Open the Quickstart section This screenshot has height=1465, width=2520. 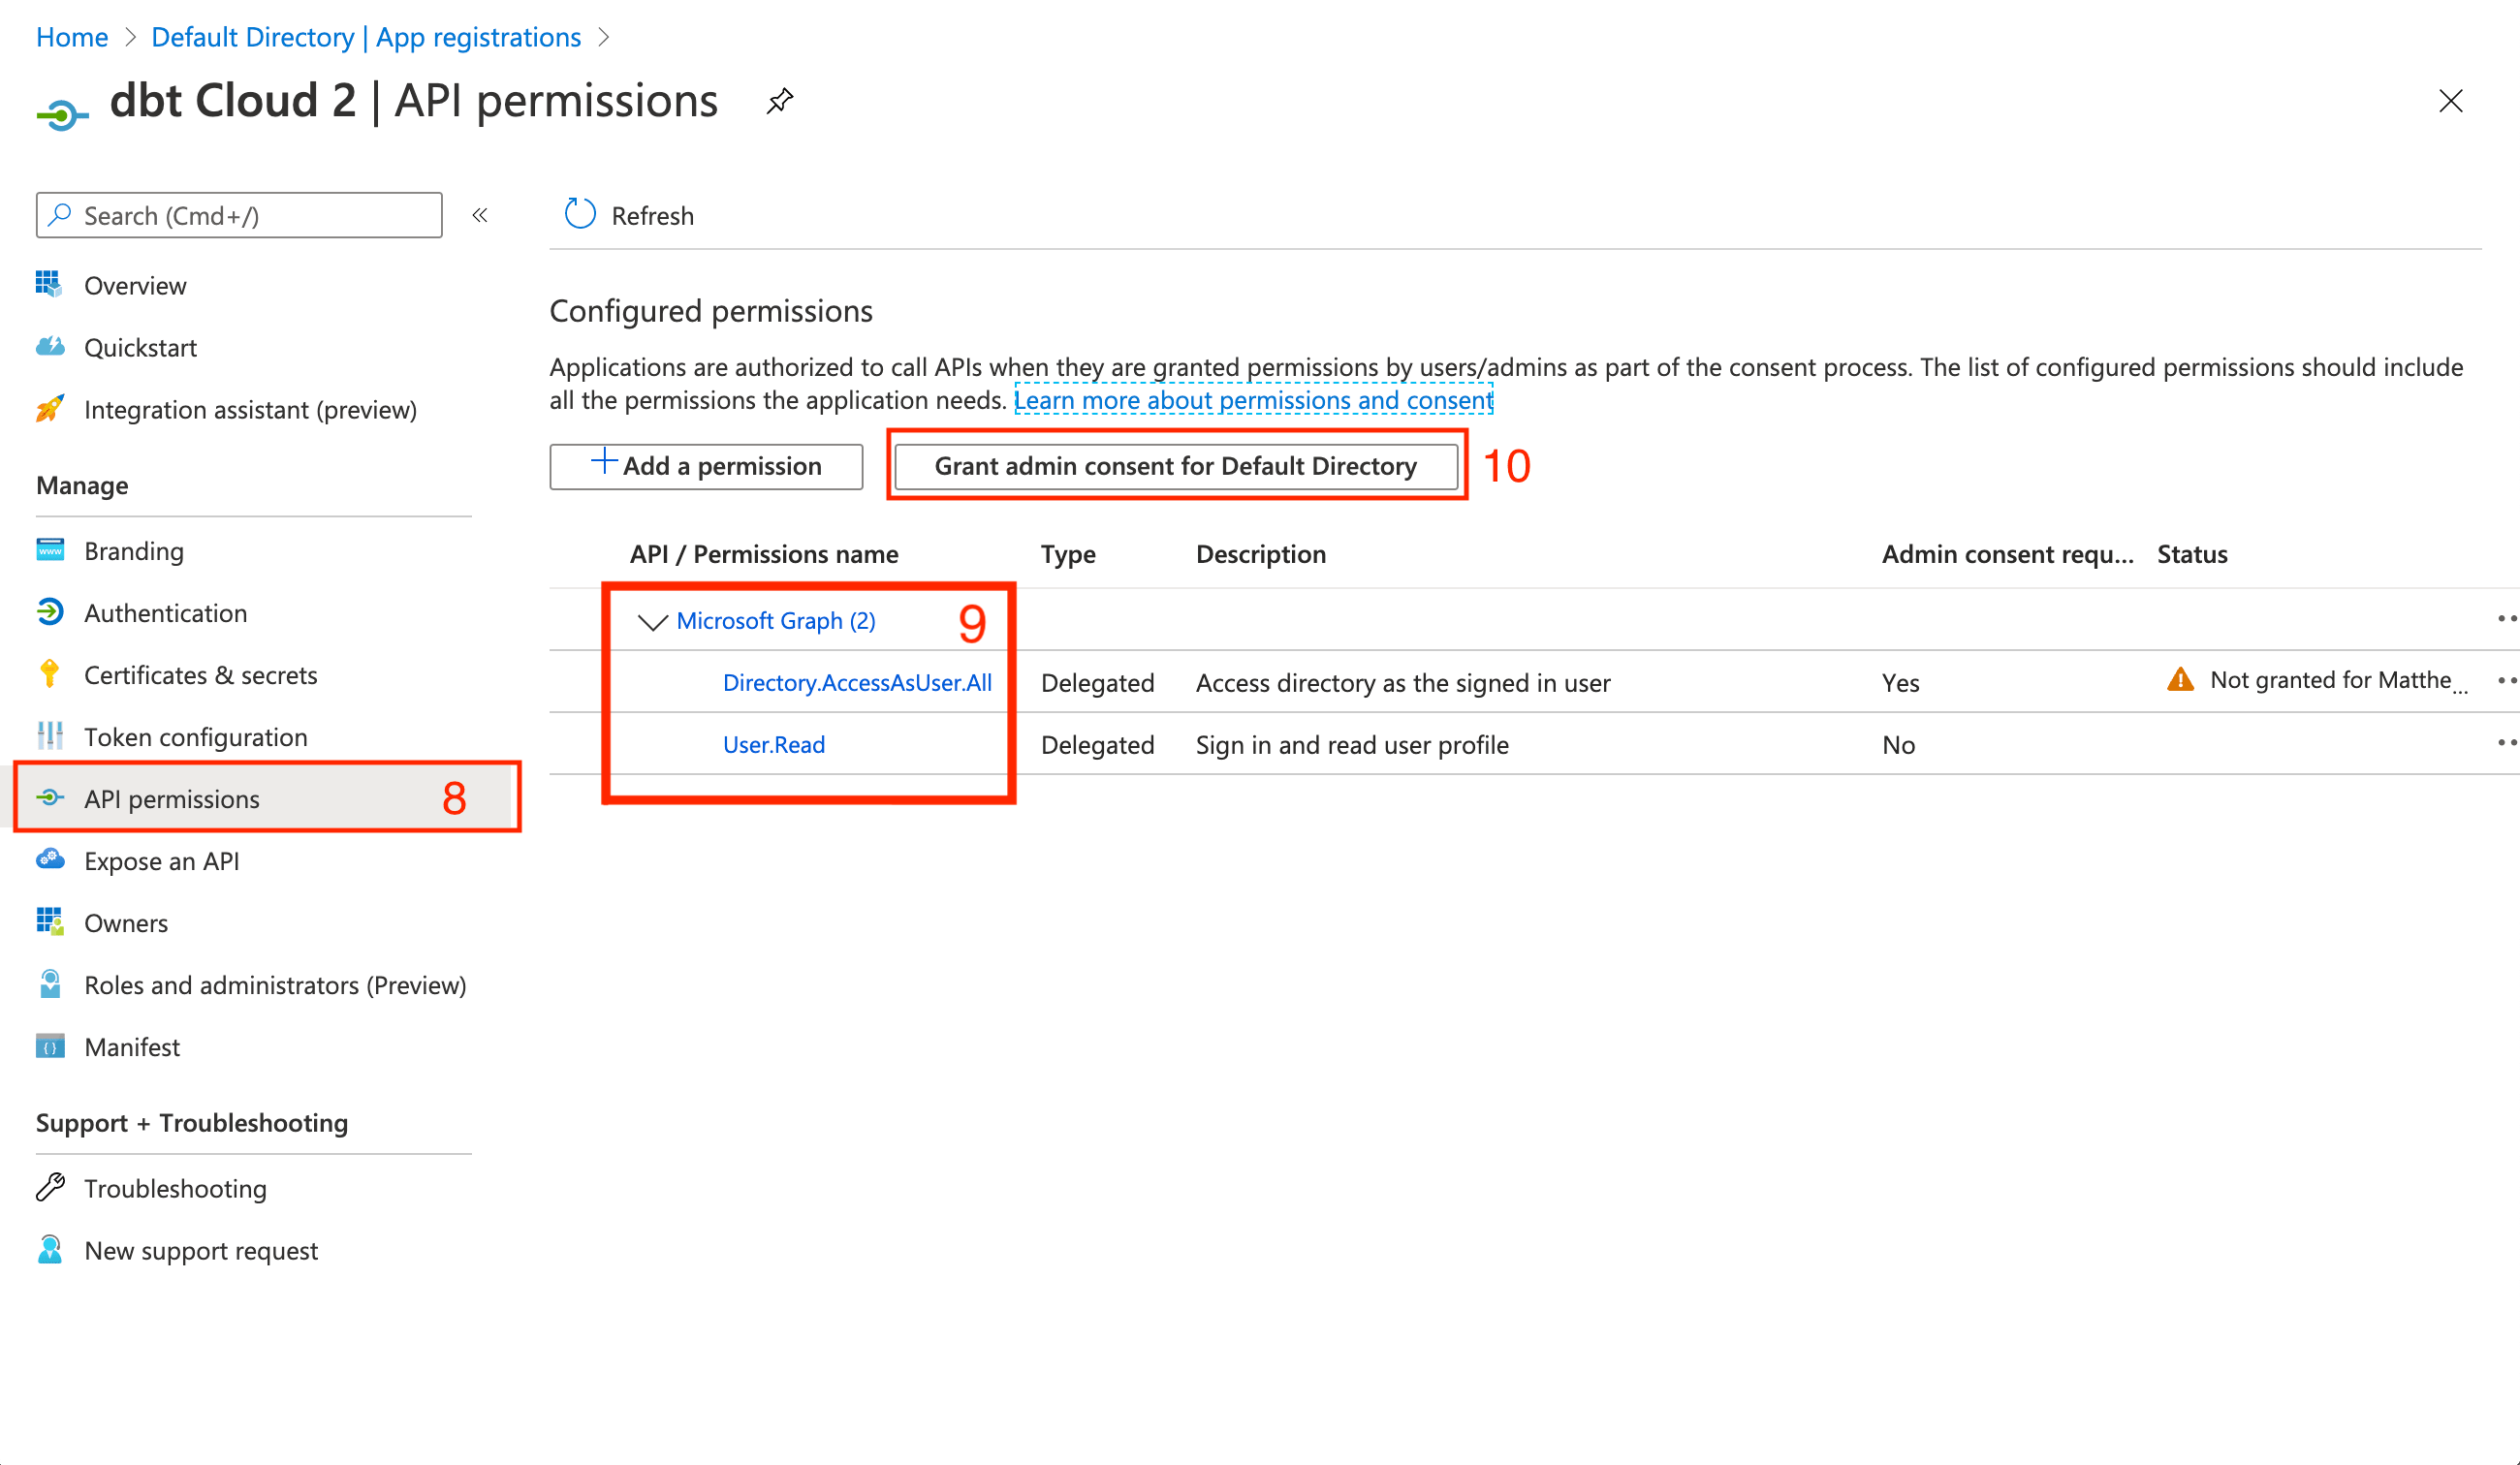click(x=141, y=347)
